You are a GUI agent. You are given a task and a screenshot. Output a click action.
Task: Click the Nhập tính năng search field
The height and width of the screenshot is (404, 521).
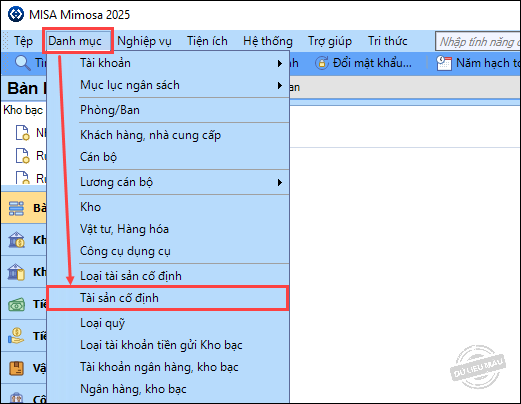click(x=478, y=42)
